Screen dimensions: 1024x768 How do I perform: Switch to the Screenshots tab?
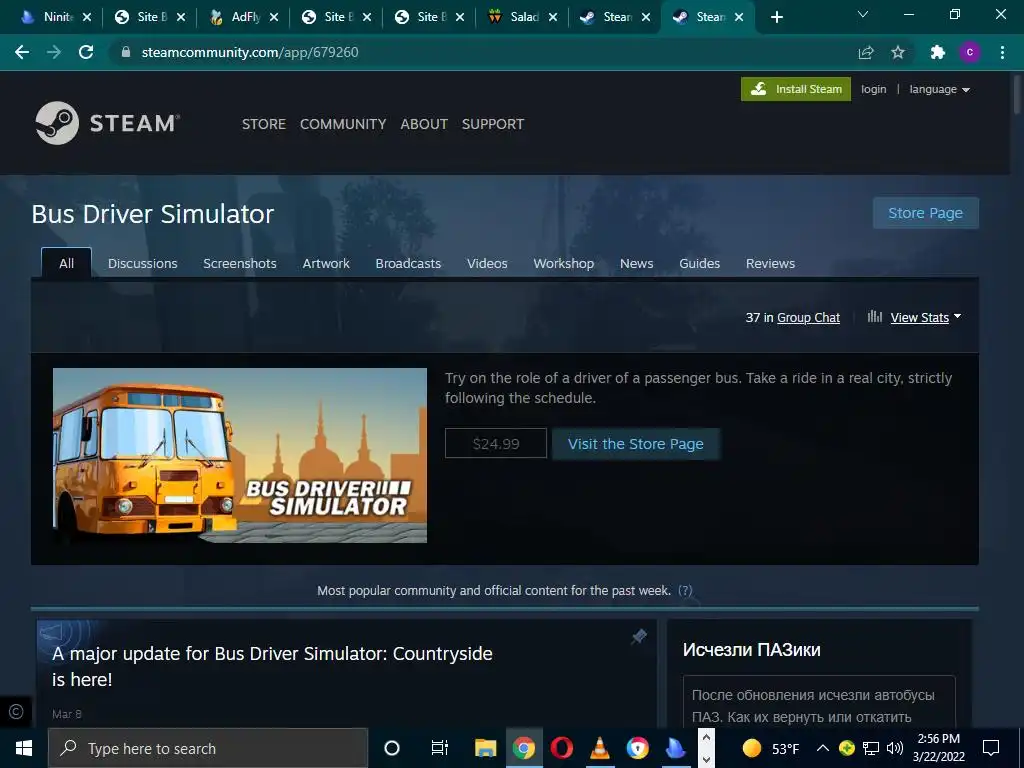[240, 263]
